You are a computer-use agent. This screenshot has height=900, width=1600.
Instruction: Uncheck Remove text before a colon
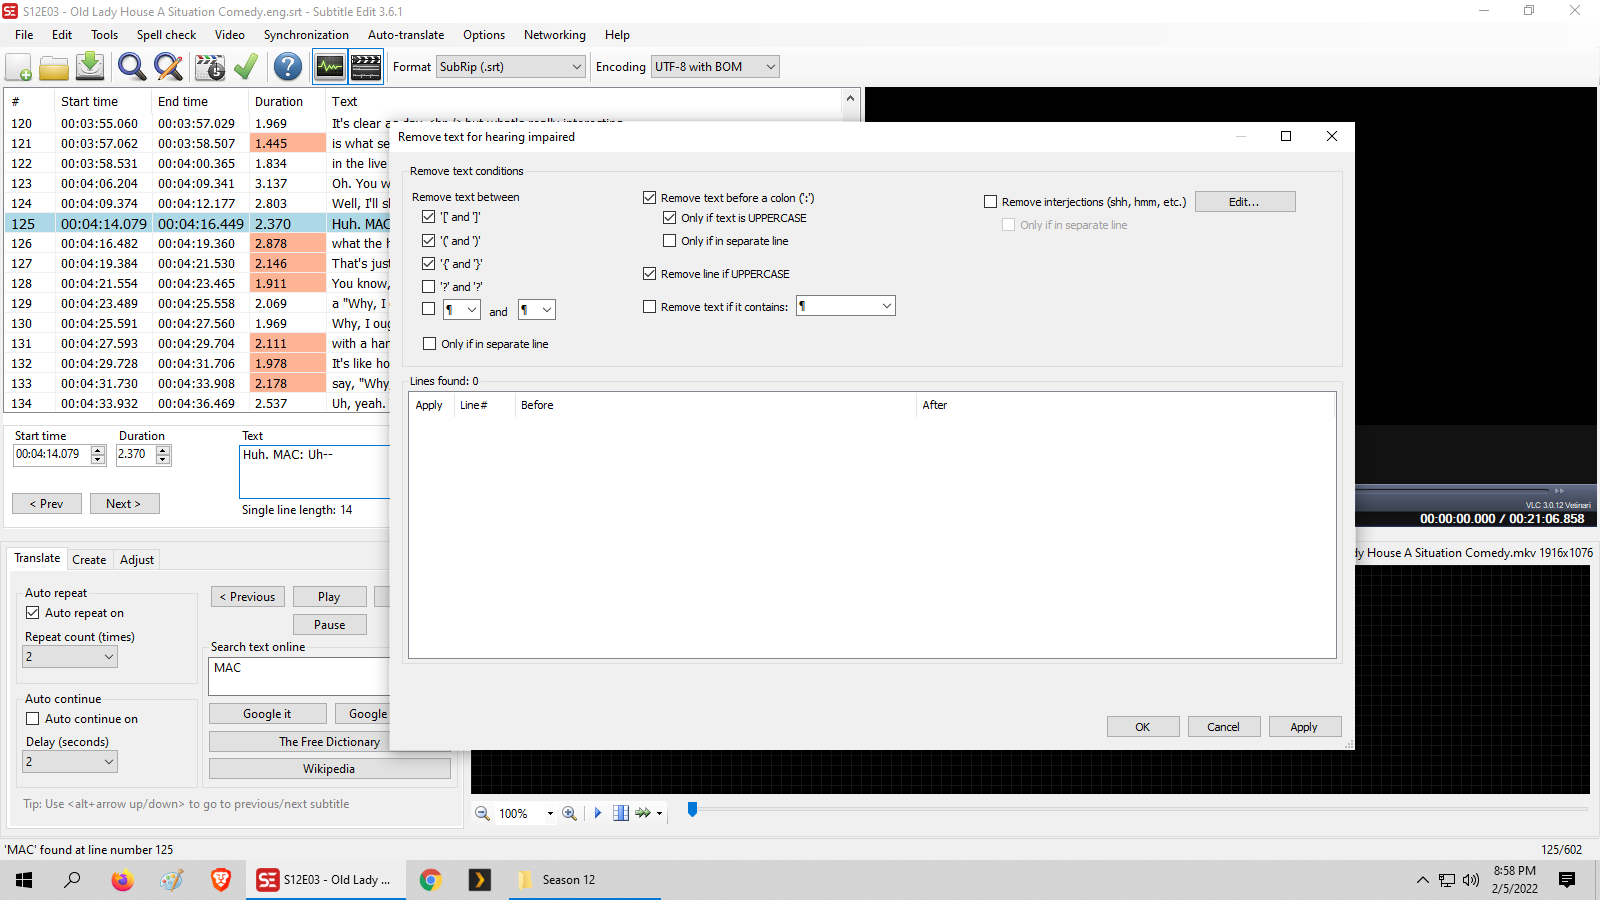pyautogui.click(x=649, y=197)
